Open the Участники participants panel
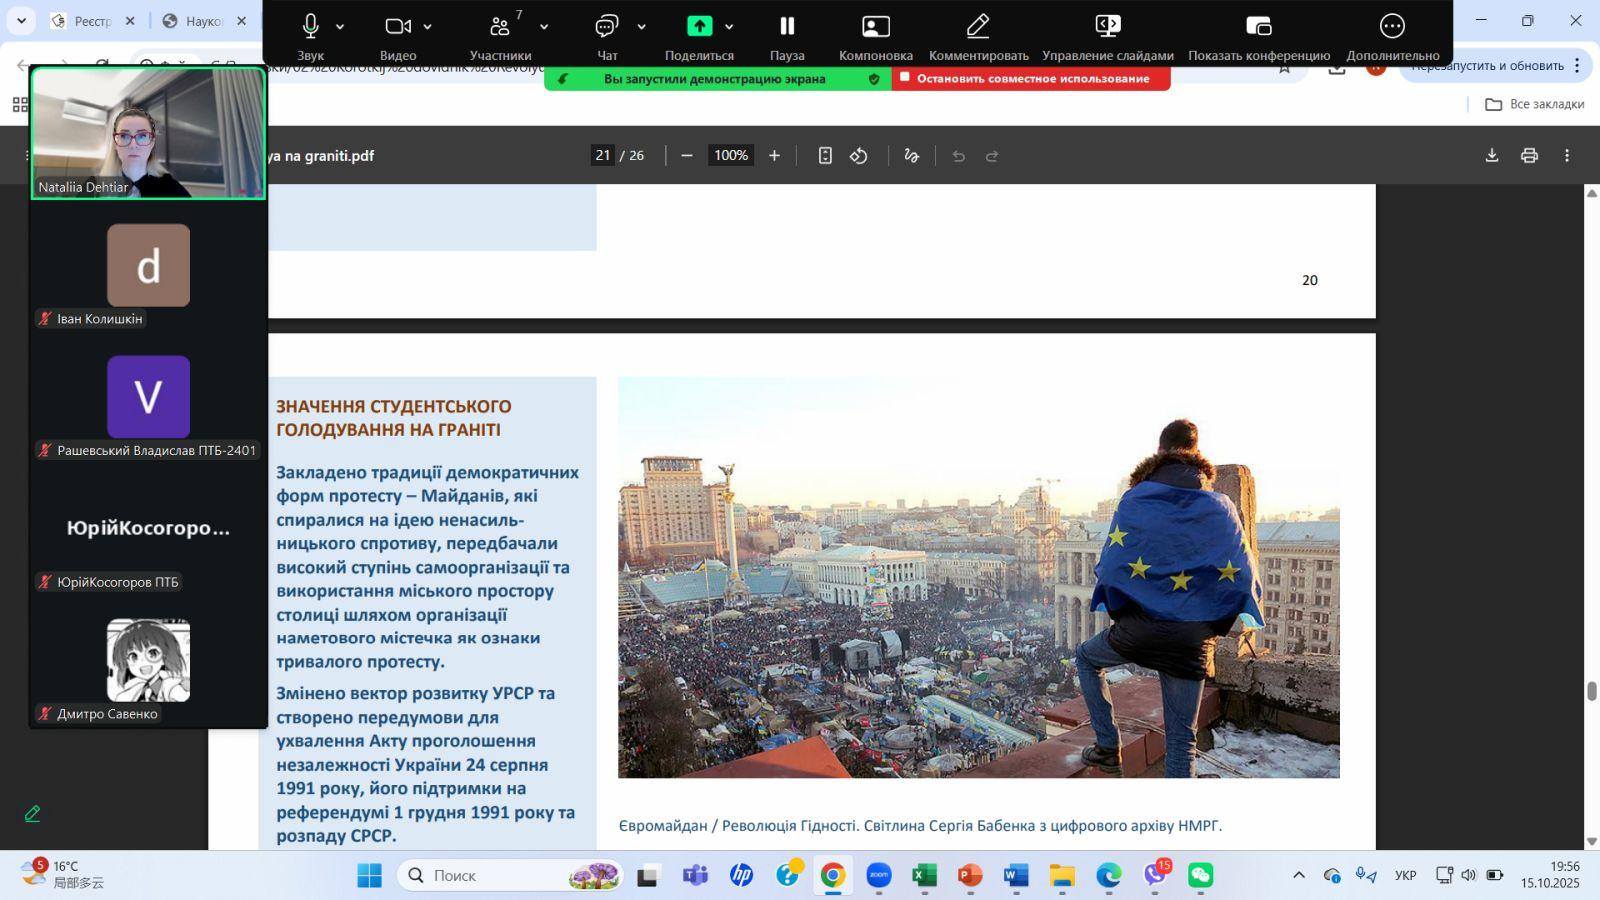Screen dimensions: 1600x900 (500, 27)
